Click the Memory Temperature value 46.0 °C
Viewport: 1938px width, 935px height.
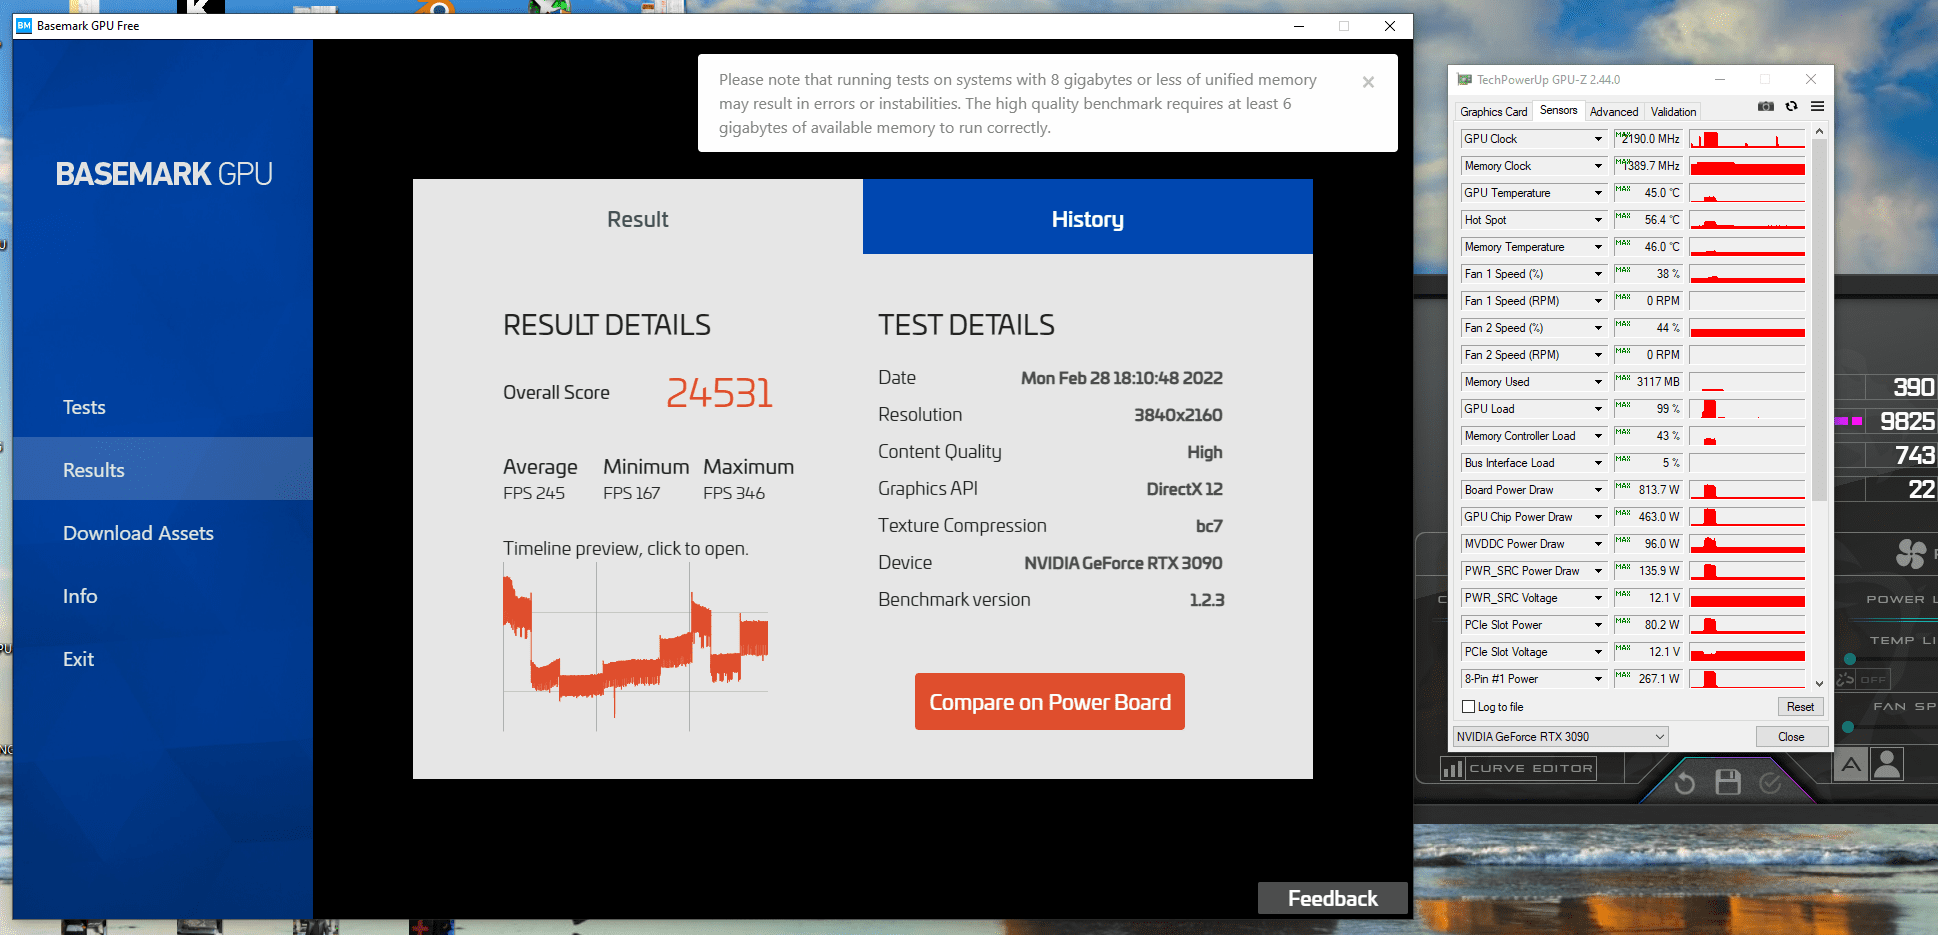1662,247
